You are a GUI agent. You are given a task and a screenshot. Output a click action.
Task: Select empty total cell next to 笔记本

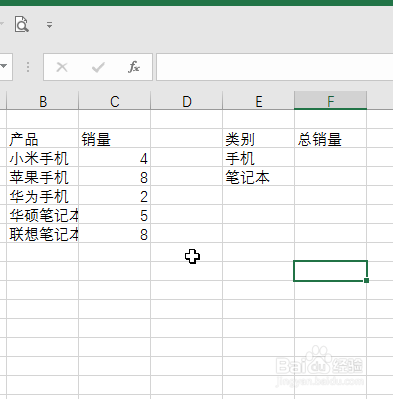pos(331,177)
